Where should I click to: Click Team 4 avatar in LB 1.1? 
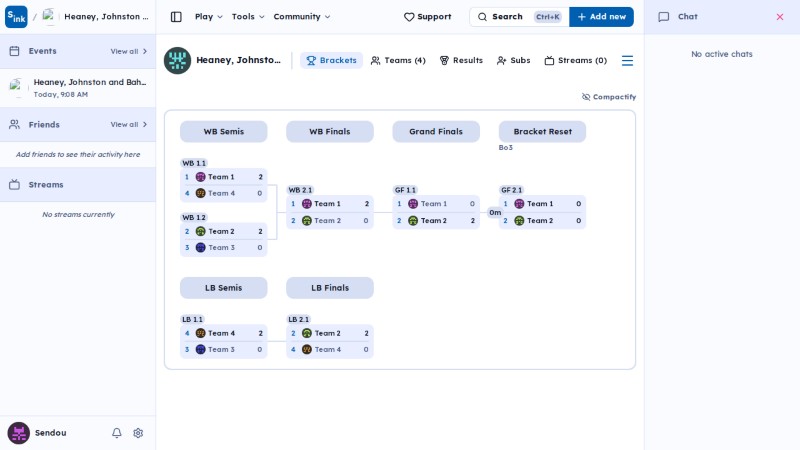pos(201,333)
